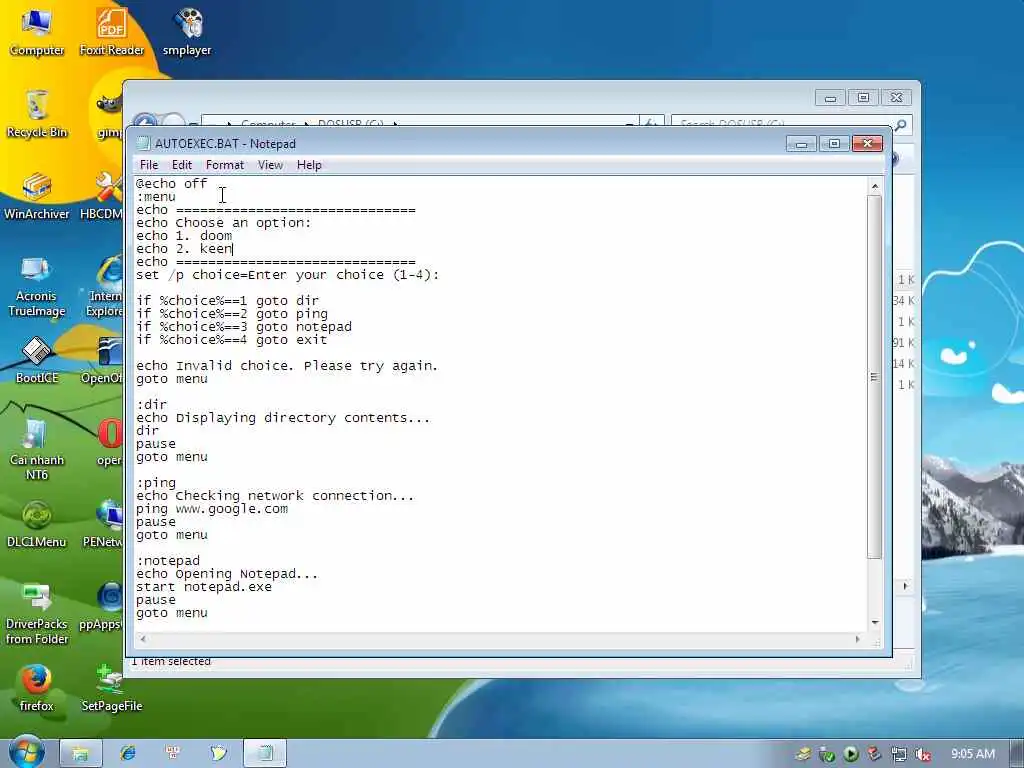The width and height of the screenshot is (1024, 768).
Task: Click the 'if %choice%==4 goto exit' line
Action: (x=231, y=340)
